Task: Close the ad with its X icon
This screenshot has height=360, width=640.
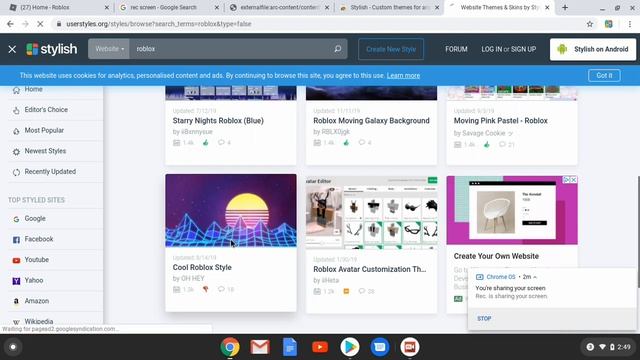Action: pos(573,180)
